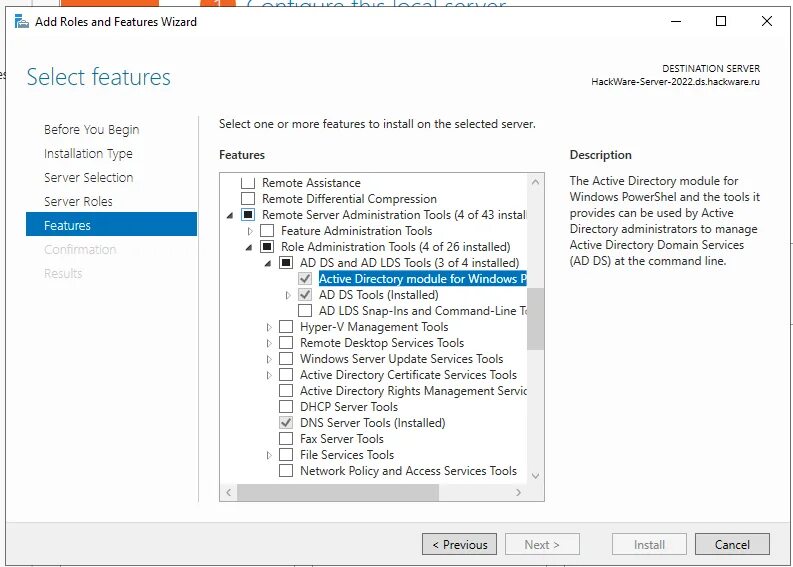Maximize the wizard window

pos(721,21)
